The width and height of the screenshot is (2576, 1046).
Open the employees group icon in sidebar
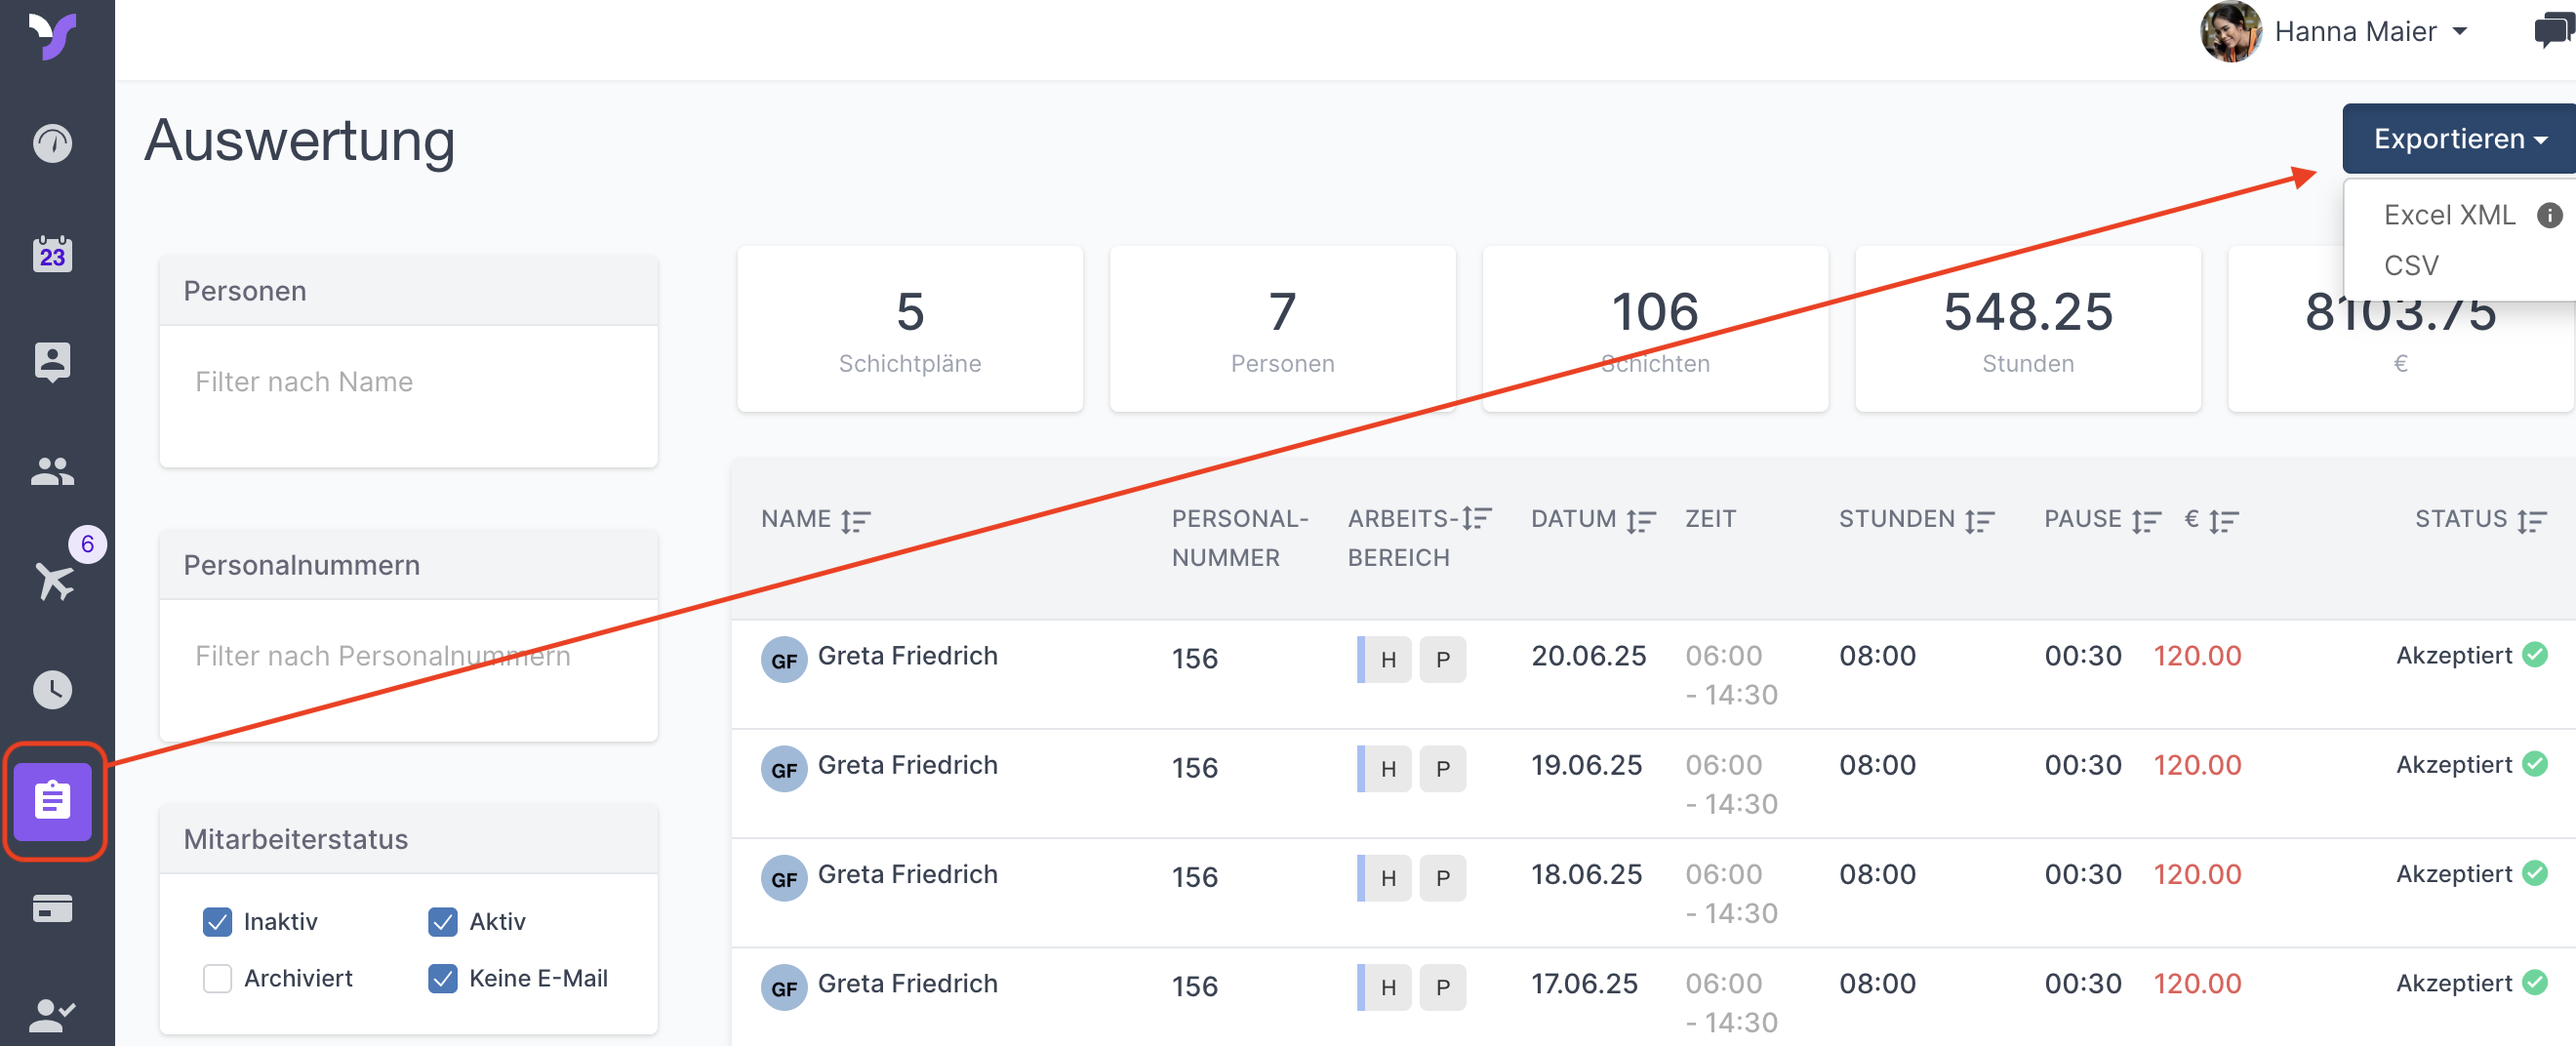point(52,471)
